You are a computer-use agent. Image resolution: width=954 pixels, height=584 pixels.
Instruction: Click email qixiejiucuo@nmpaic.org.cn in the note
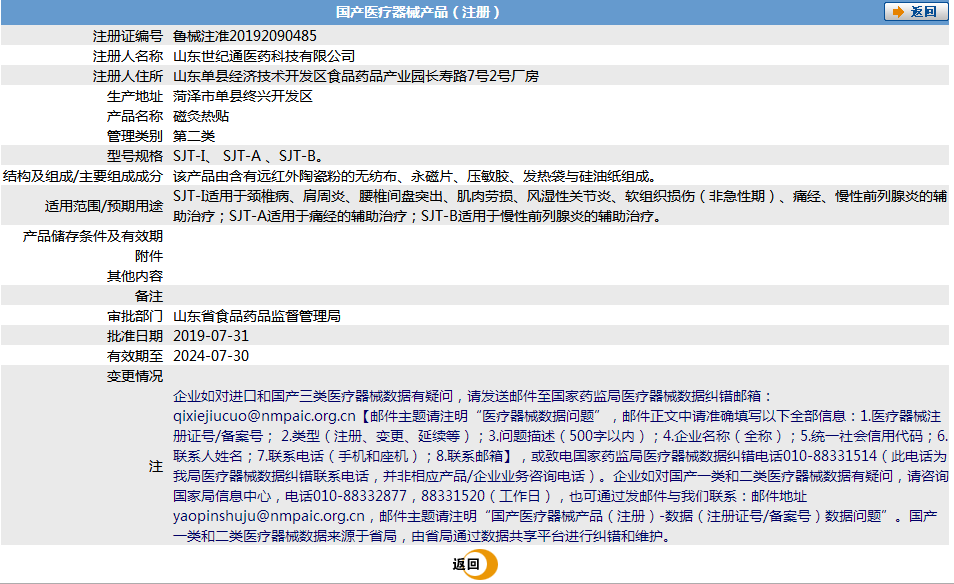point(264,416)
